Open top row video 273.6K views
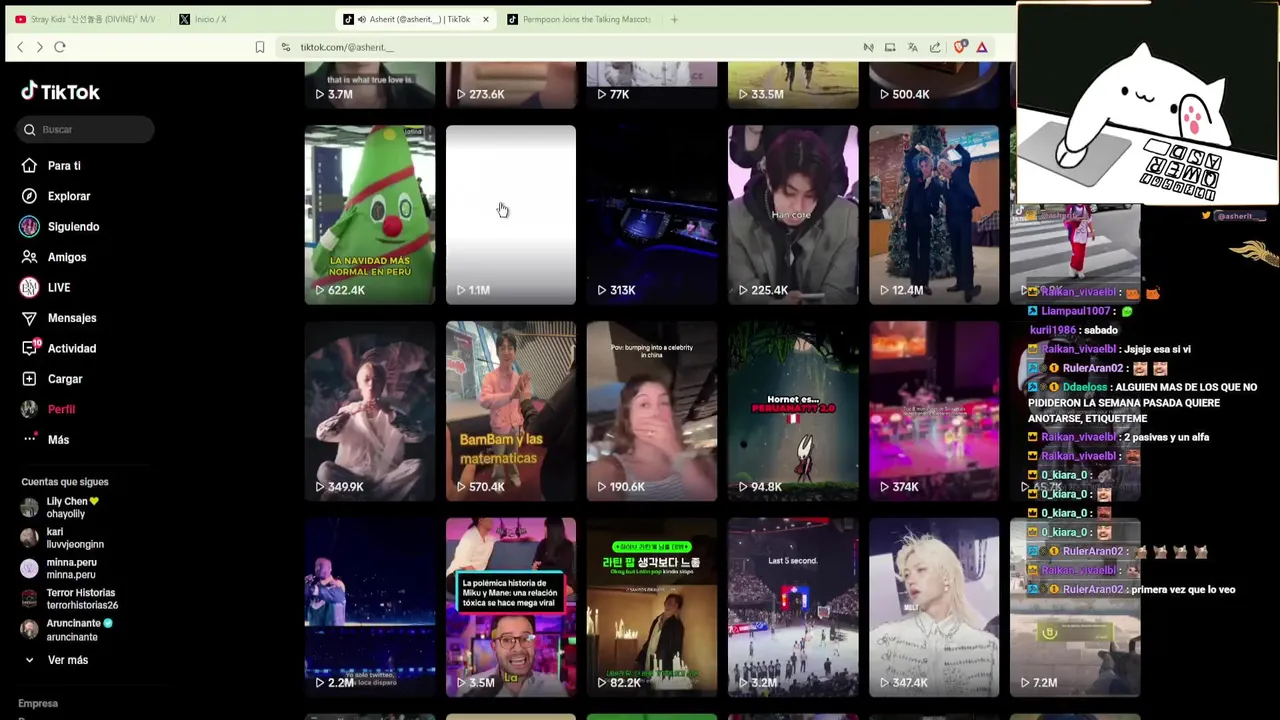The image size is (1280, 720). pos(511,85)
